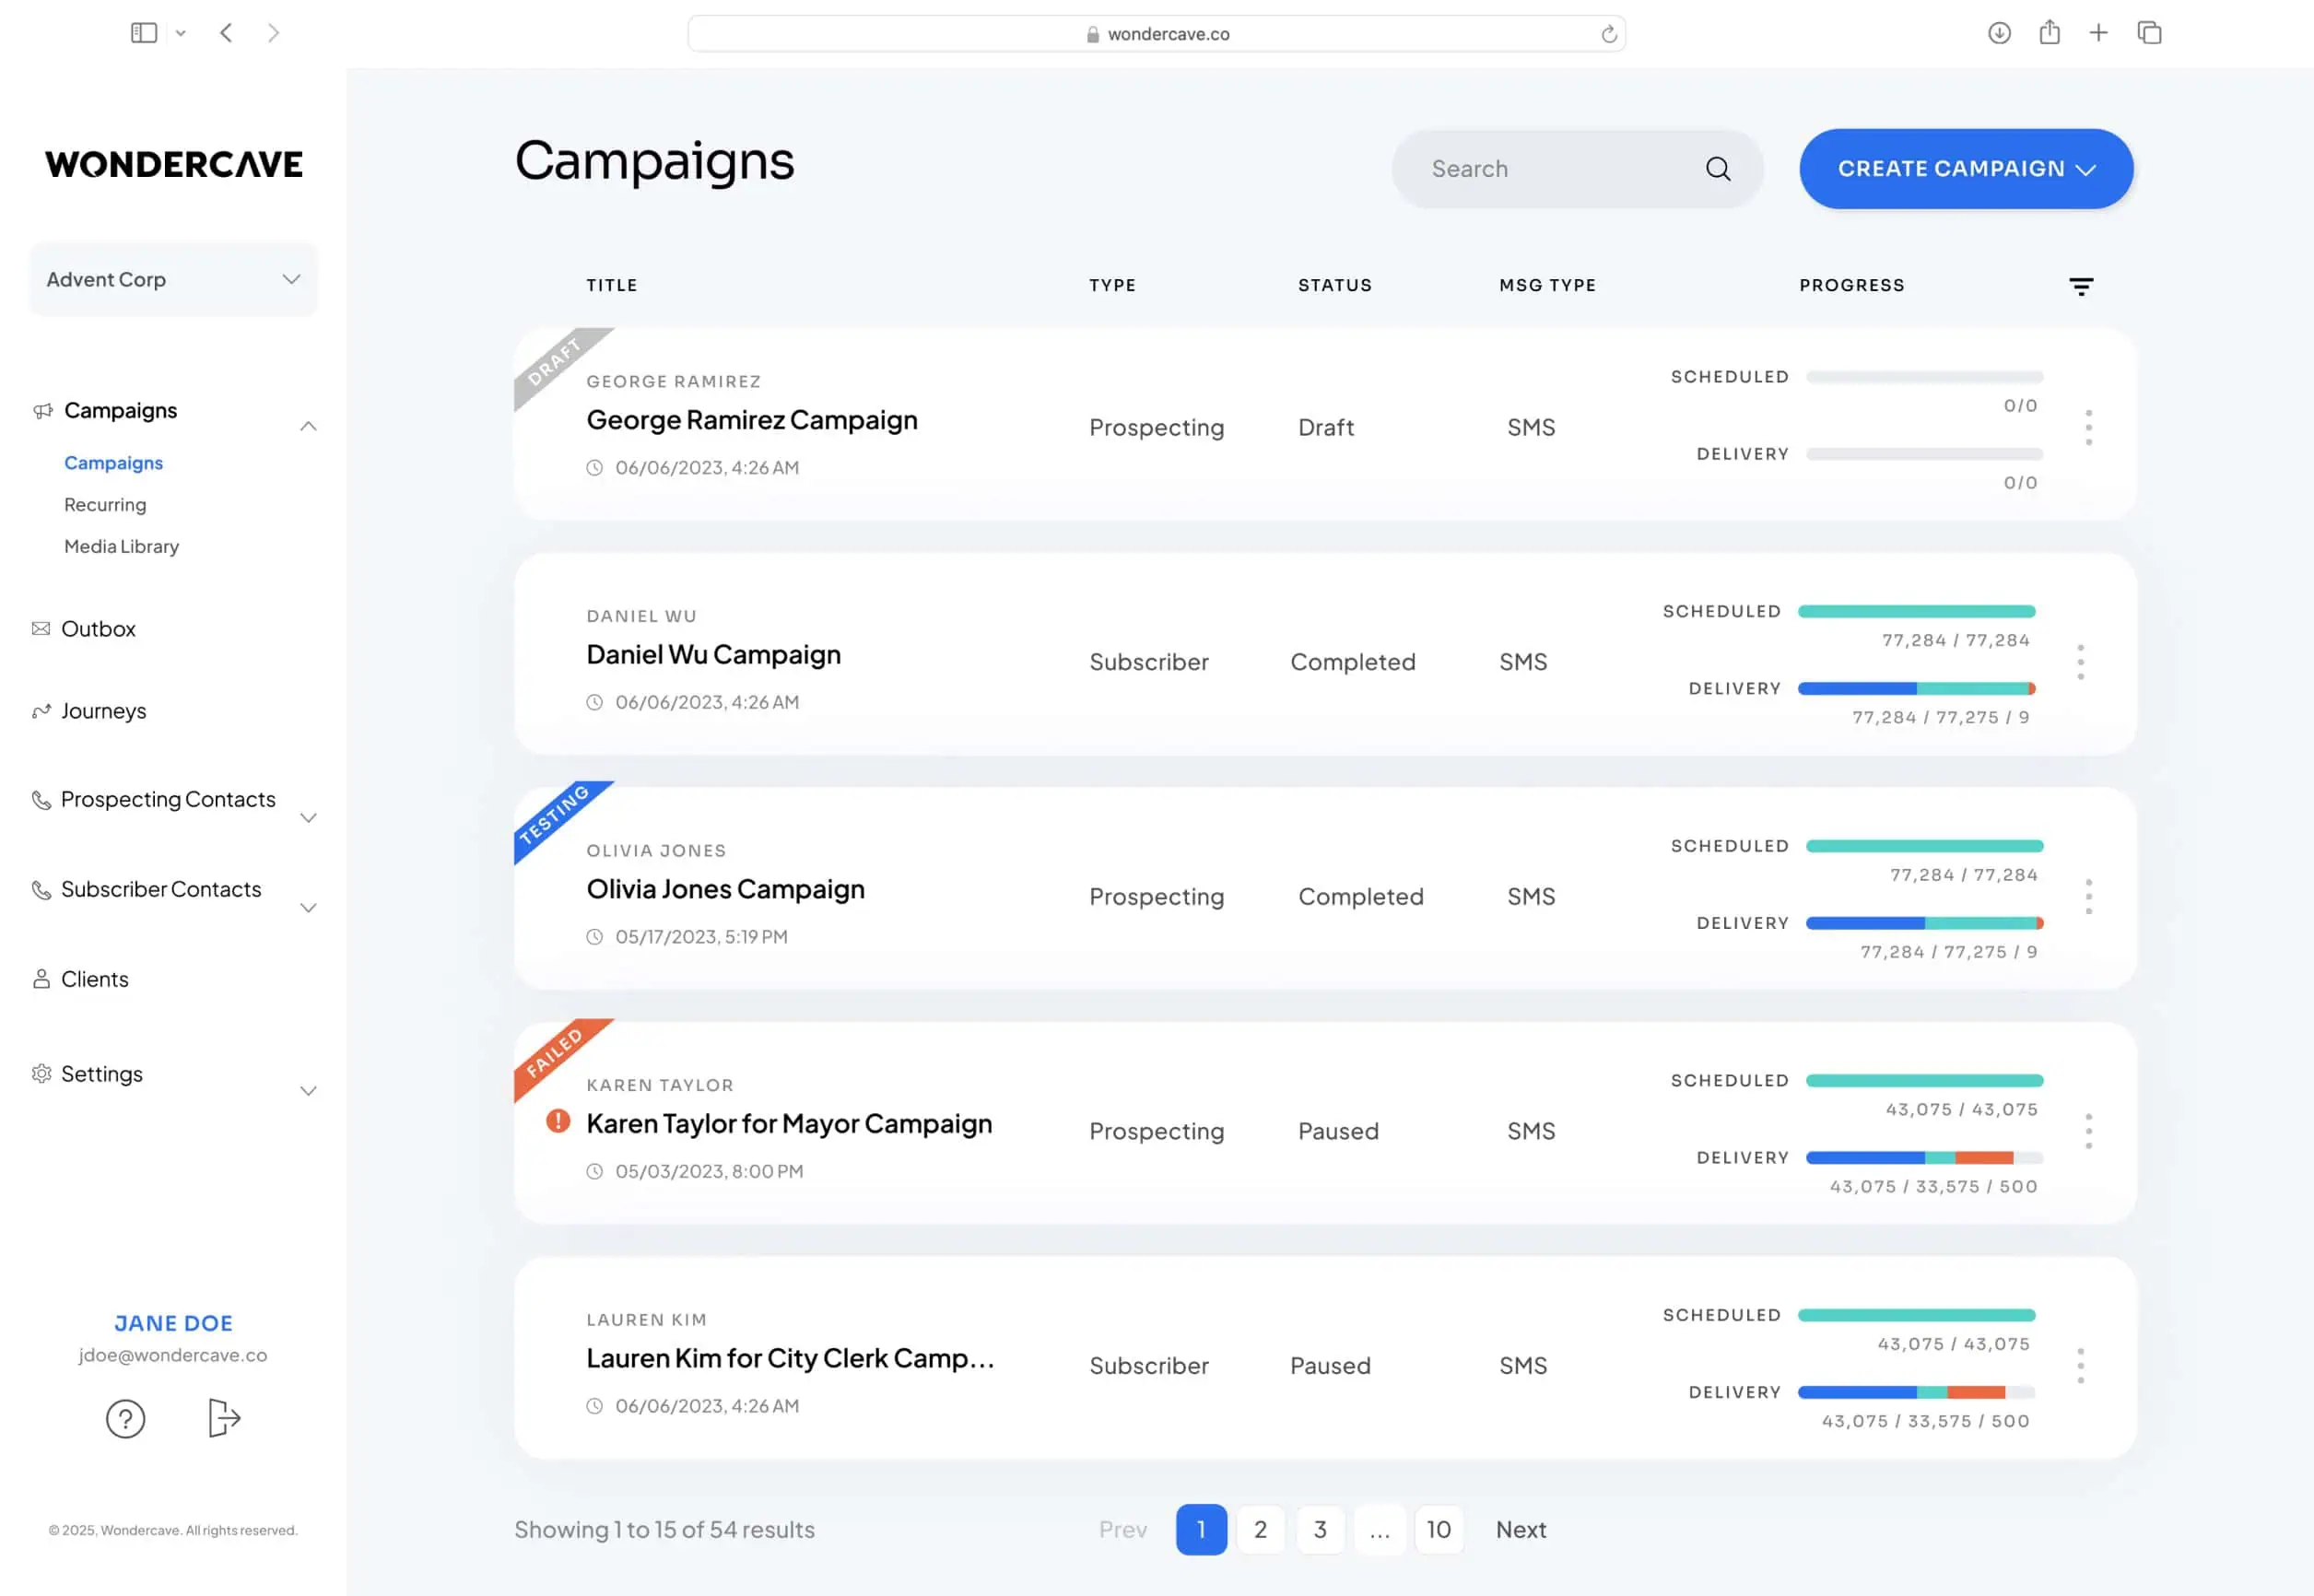Go forward with browser forward arrow
The image size is (2314, 1596).
click(273, 33)
